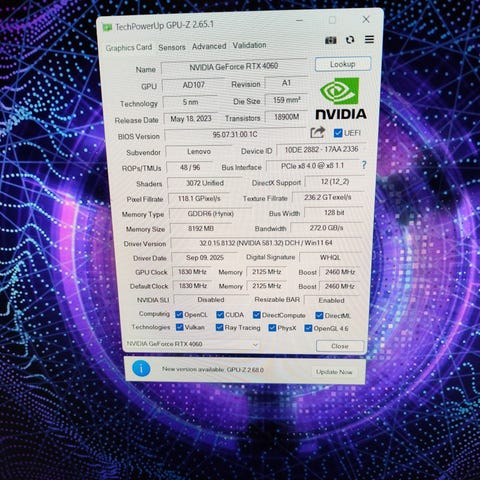This screenshot has width=480, height=480.
Task: Toggle the OpenGL 4.6 checkbox
Action: pyautogui.click(x=308, y=328)
